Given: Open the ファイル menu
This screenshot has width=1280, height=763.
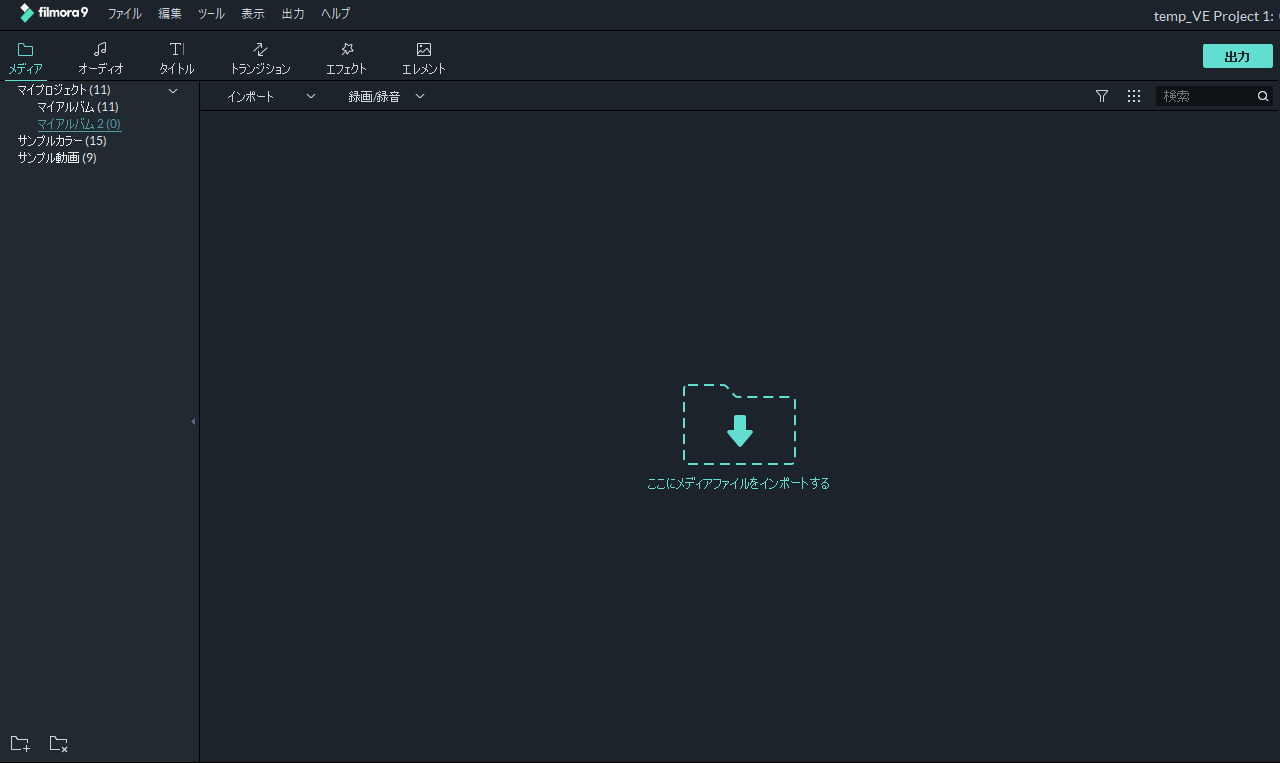Looking at the screenshot, I should coord(125,14).
